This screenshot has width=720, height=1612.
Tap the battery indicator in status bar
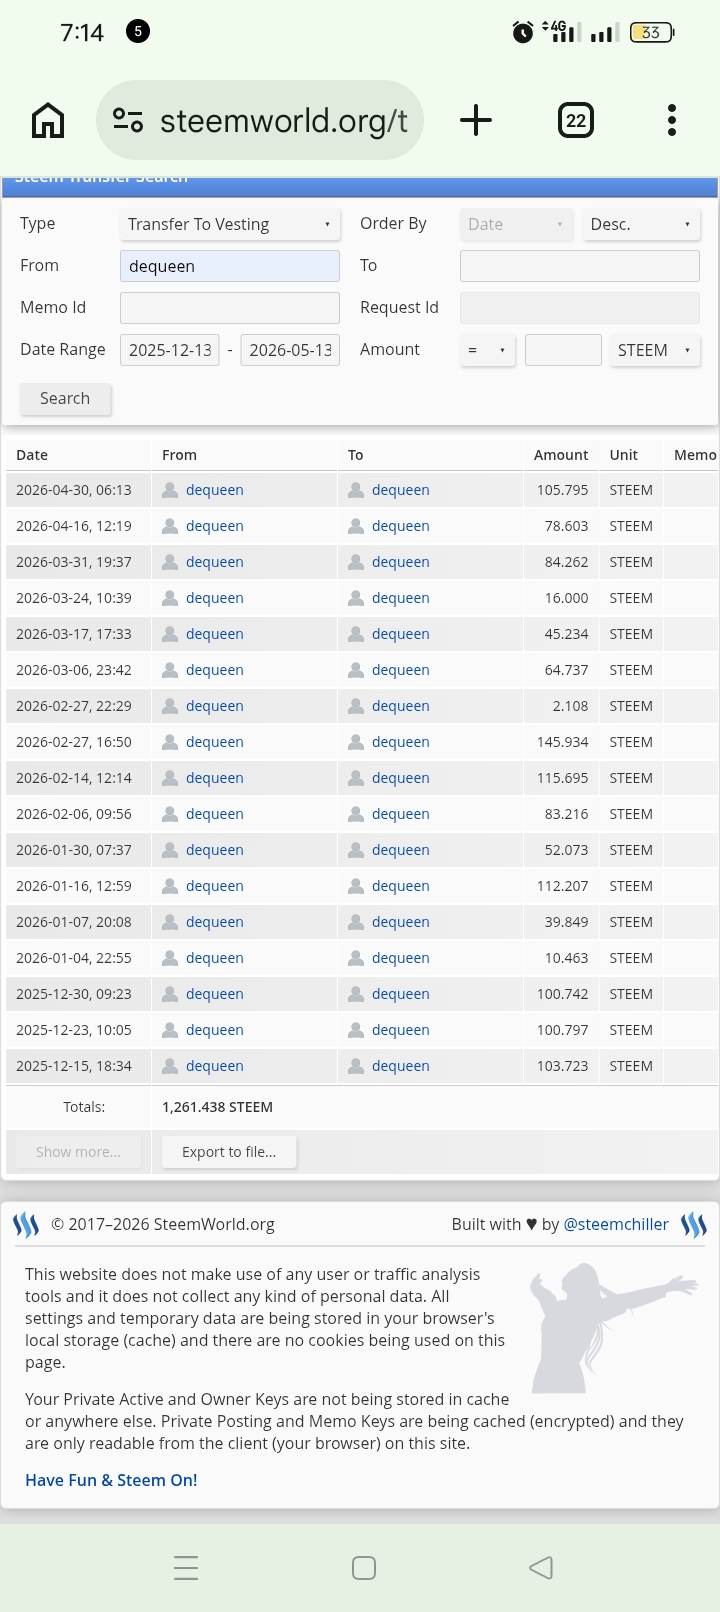652,33
